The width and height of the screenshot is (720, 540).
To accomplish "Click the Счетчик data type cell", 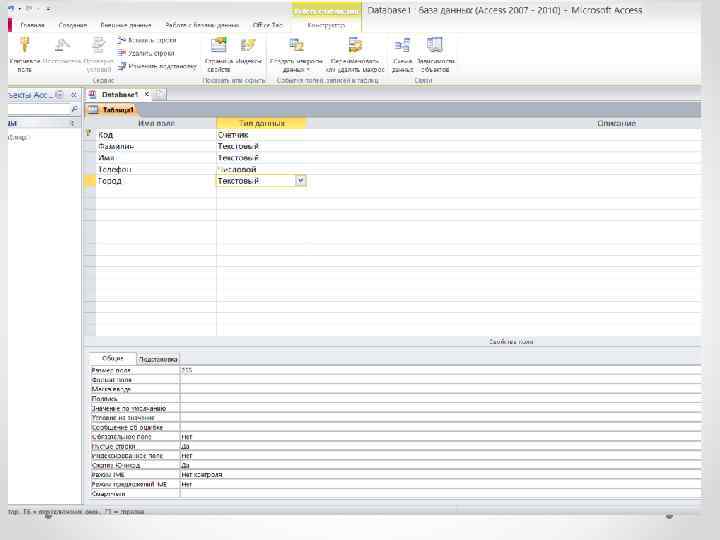I will (x=261, y=135).
